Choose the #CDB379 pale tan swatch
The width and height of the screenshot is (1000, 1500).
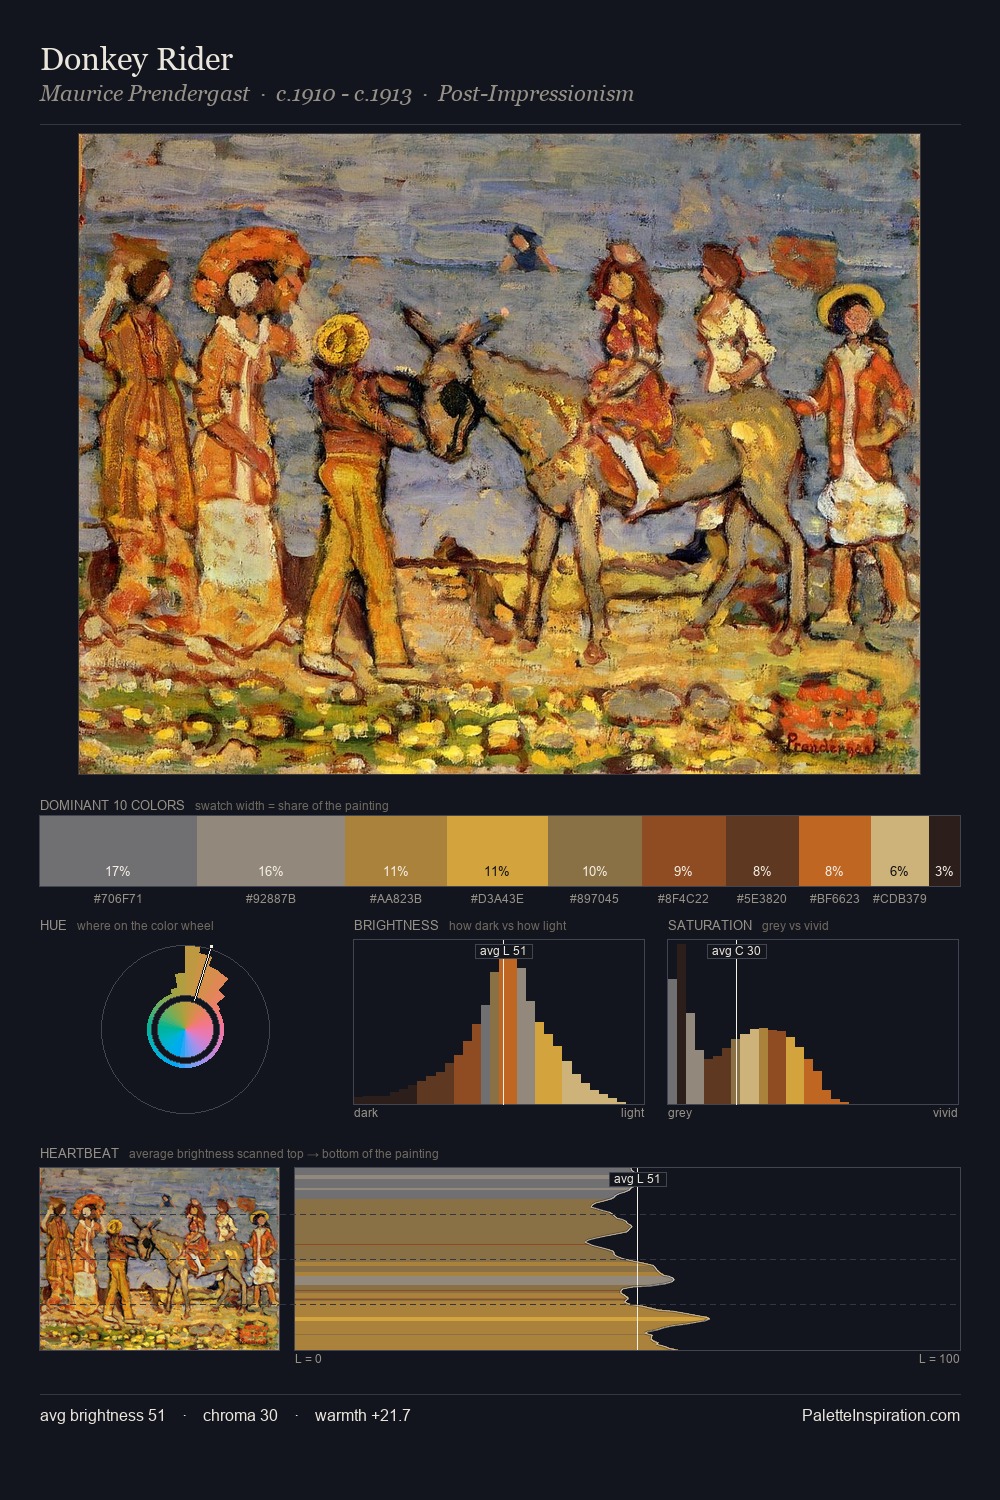tap(900, 851)
